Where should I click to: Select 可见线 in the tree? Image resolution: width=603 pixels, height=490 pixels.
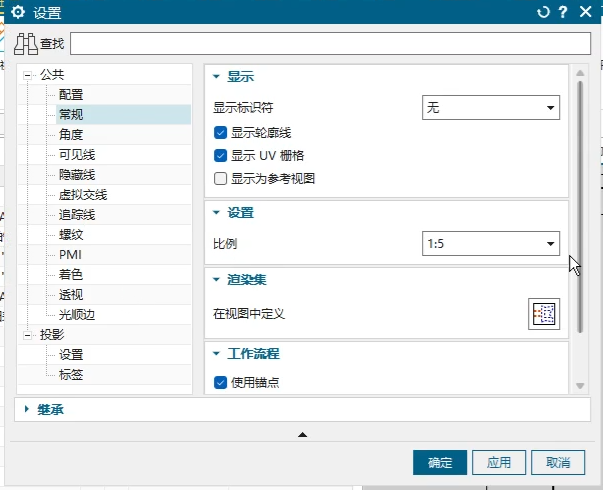[x=77, y=155]
